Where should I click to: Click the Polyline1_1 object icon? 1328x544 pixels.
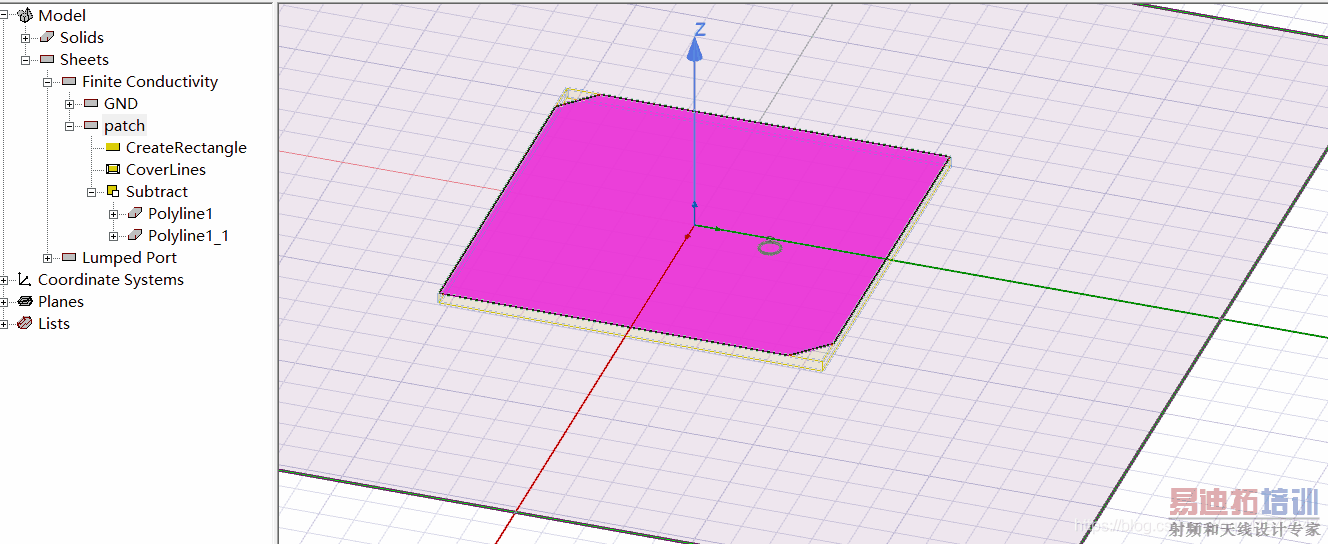(135, 235)
